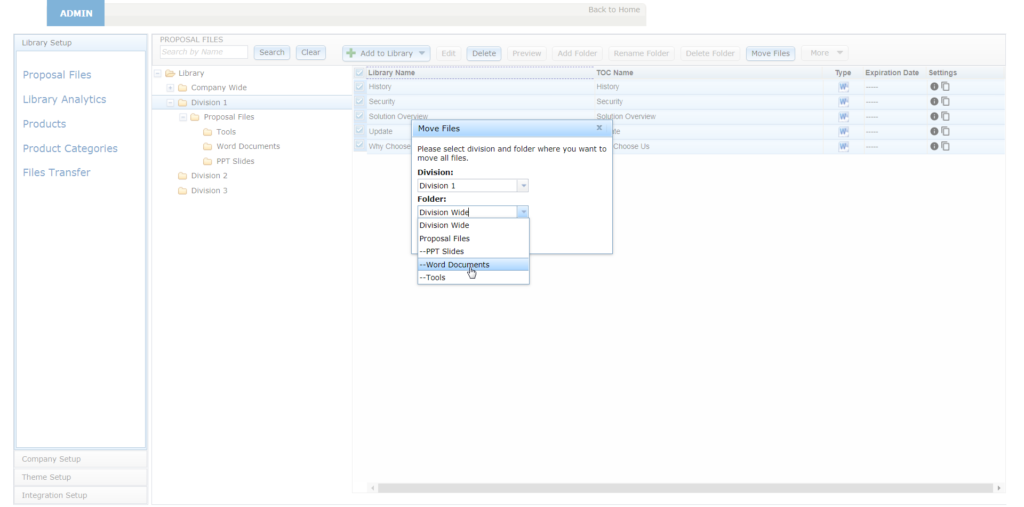Click the info icon in the History row
The image size is (1024, 507).
(x=934, y=87)
